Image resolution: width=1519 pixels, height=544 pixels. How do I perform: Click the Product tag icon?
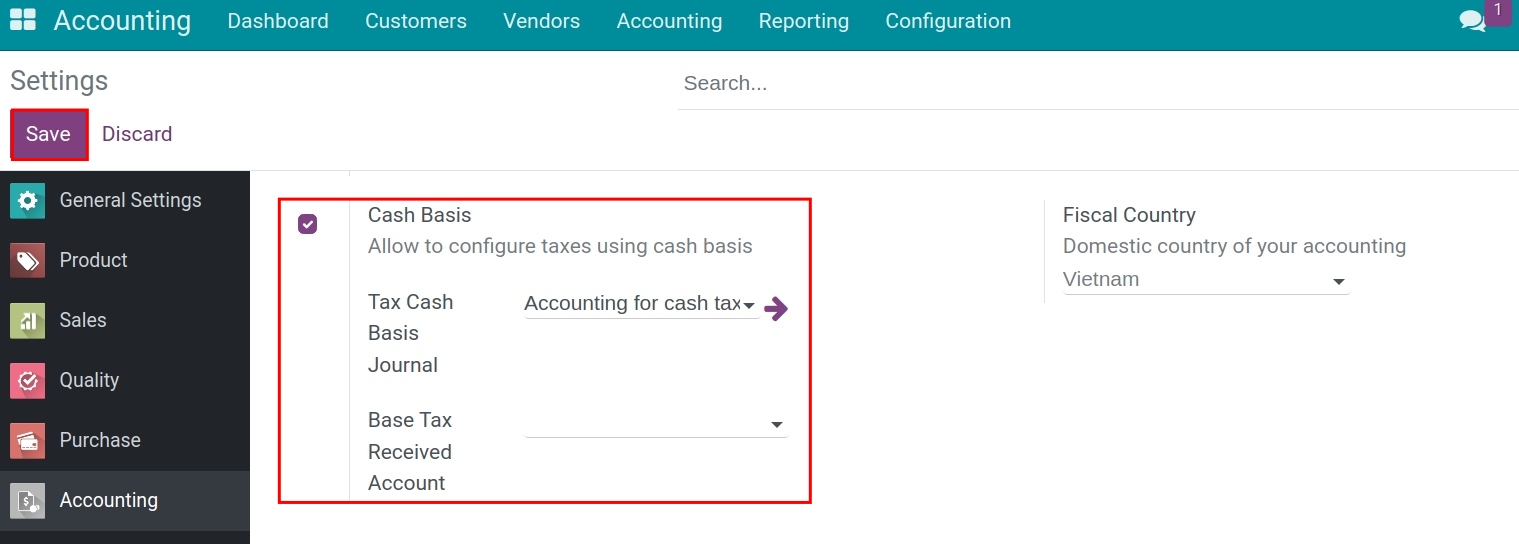pos(27,260)
